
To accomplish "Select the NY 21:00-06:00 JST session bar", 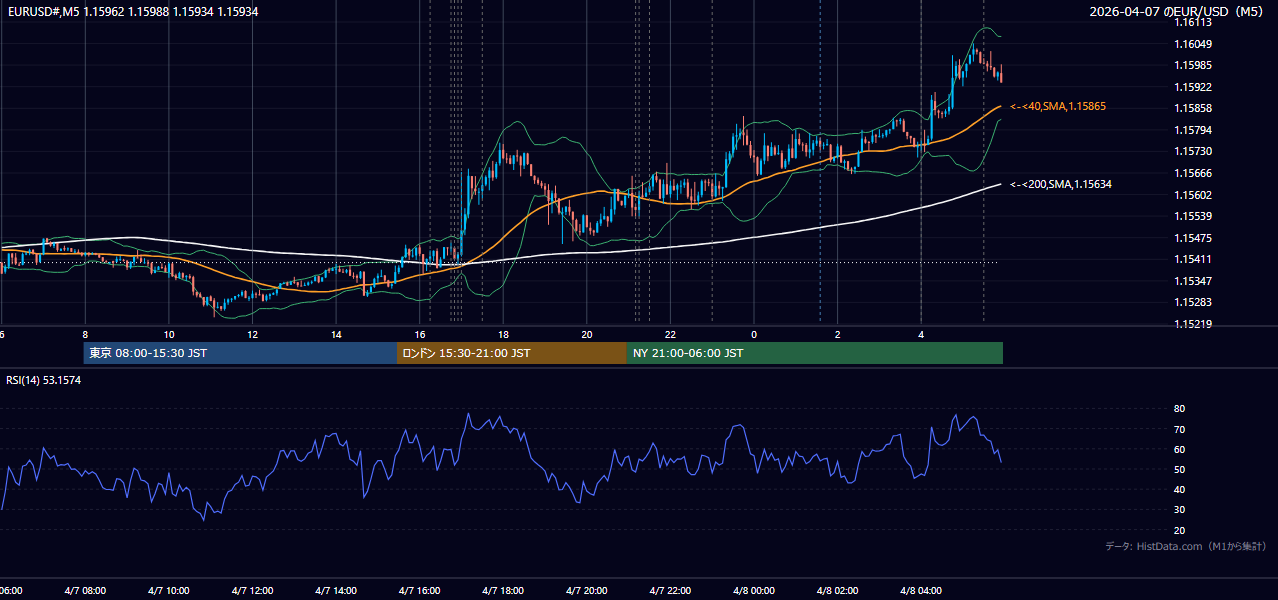I will [x=815, y=353].
